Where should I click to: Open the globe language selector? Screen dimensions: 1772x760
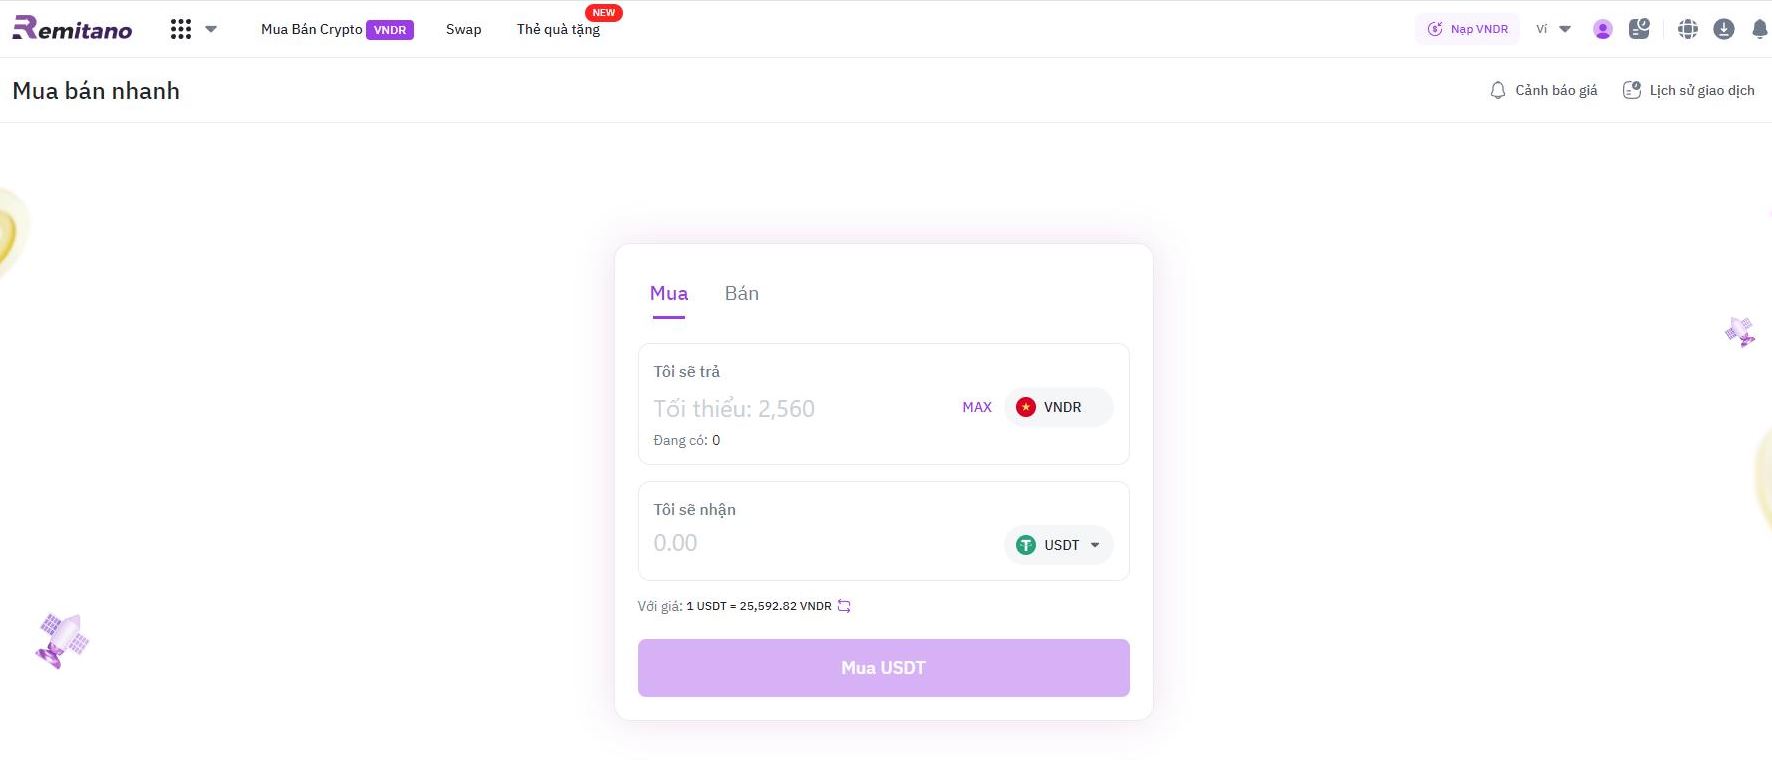(1688, 30)
